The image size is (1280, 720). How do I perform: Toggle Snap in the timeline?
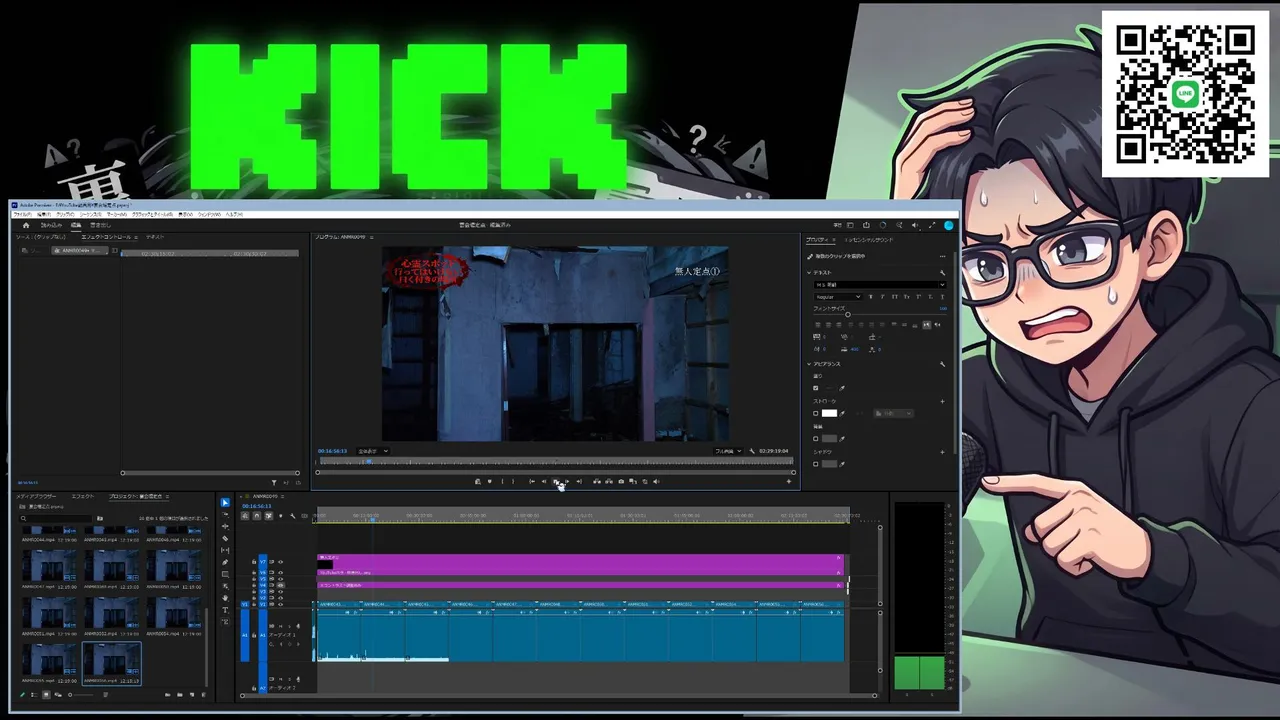(x=257, y=516)
